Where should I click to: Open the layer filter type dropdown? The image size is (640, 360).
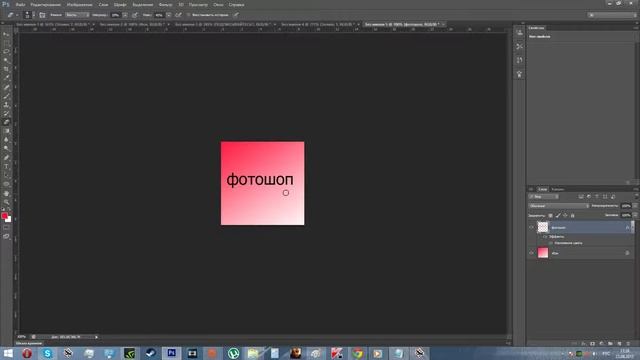[x=544, y=197]
